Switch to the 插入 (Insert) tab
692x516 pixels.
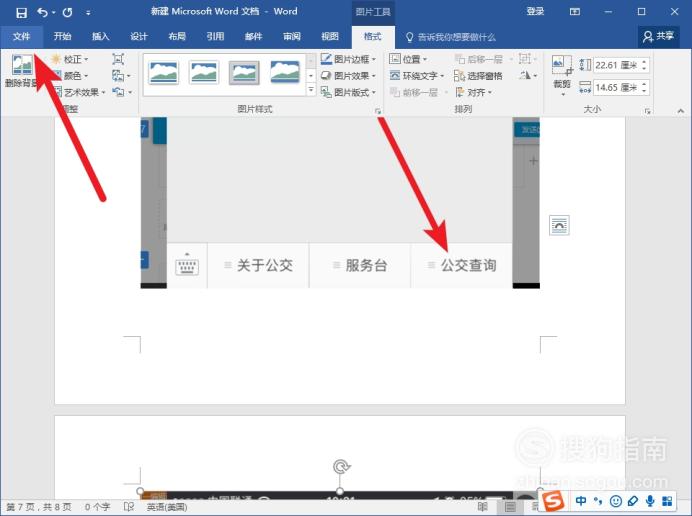101,36
